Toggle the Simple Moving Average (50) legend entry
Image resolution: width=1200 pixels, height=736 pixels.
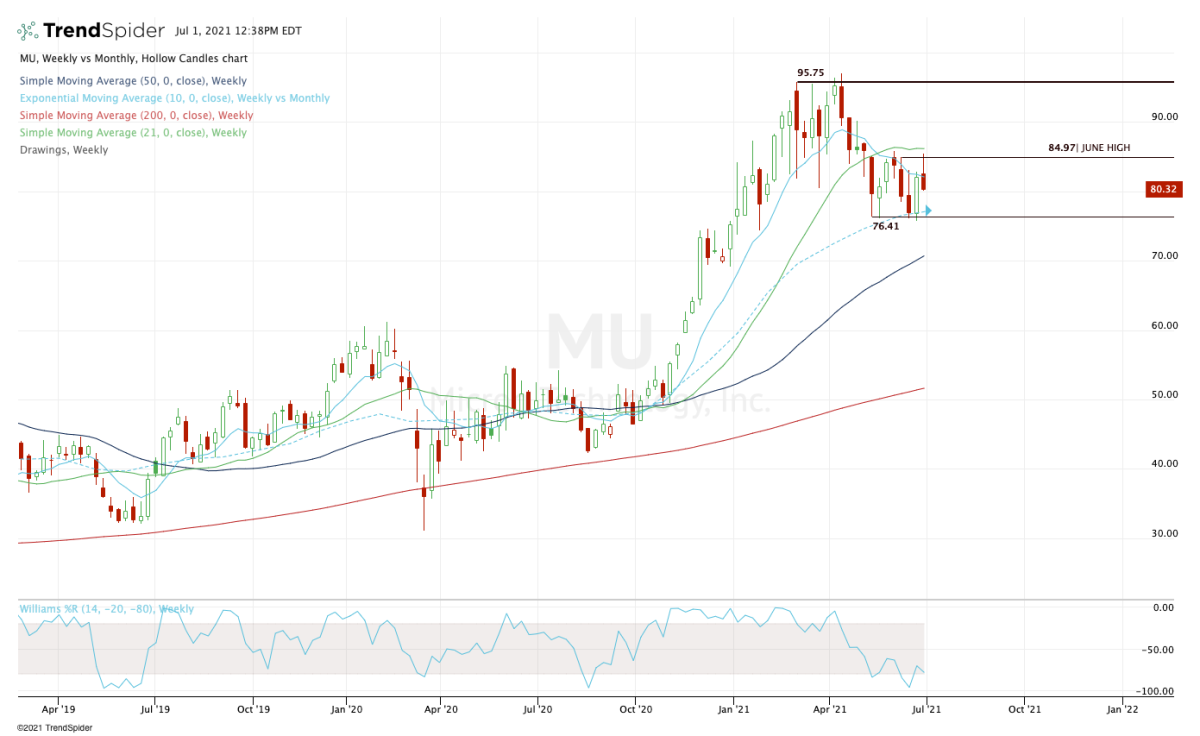pos(130,80)
